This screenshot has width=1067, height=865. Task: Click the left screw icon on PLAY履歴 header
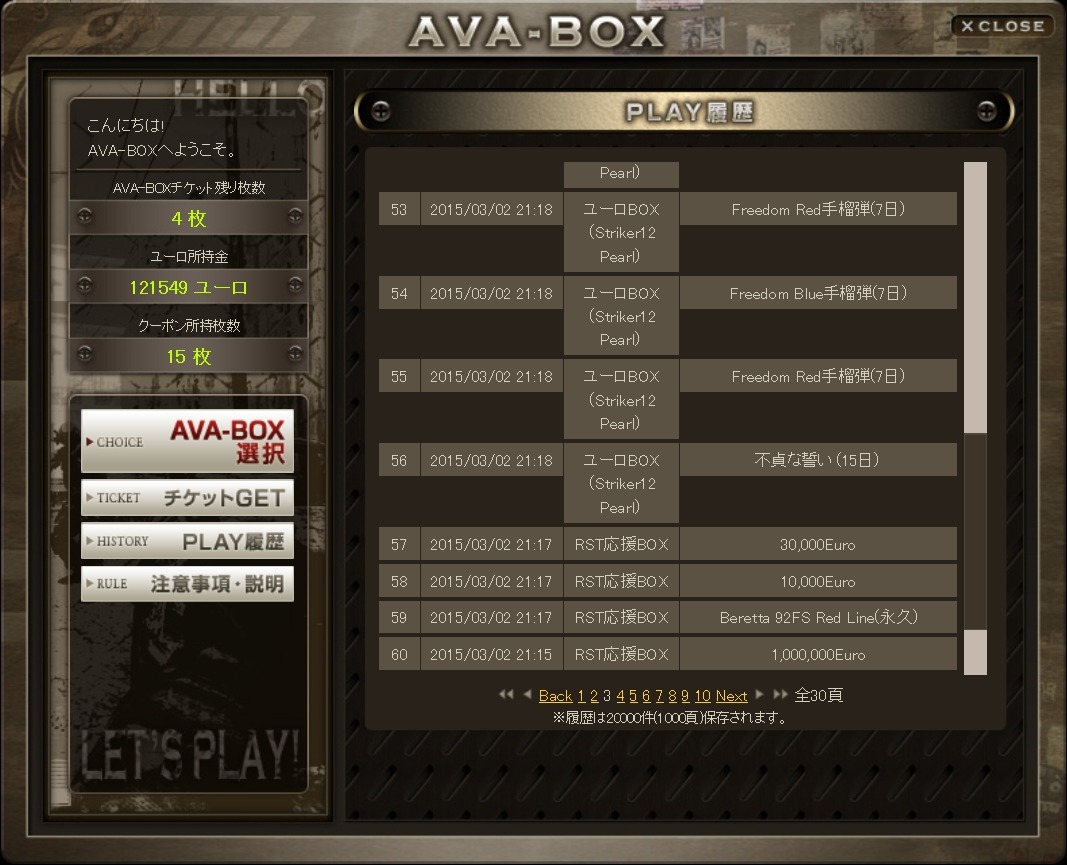click(x=381, y=111)
